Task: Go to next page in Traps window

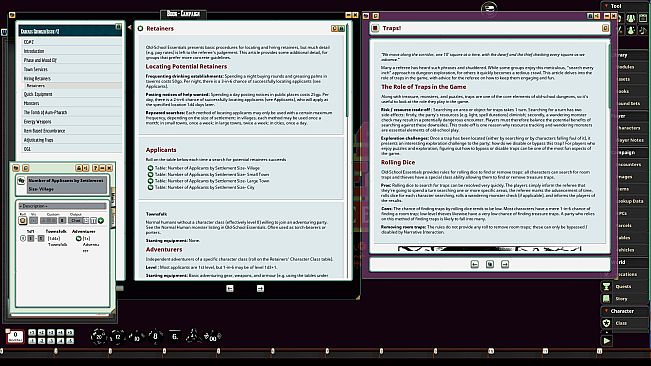Action: pyautogui.click(x=505, y=264)
